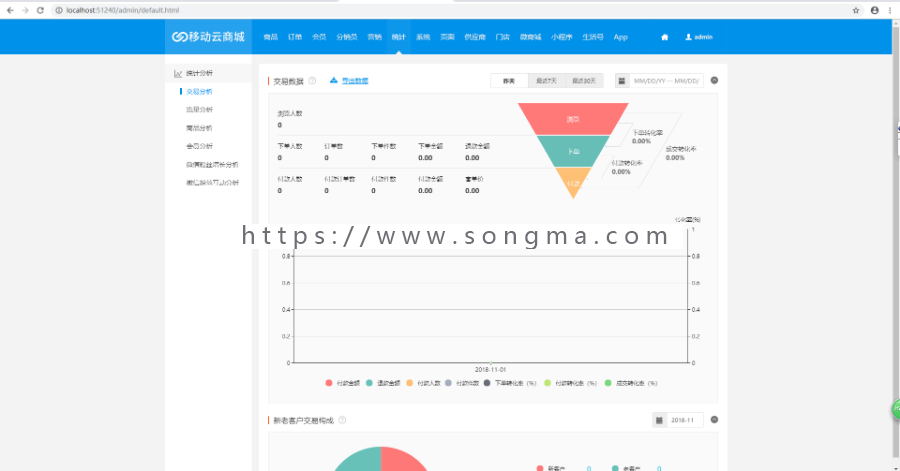This screenshot has width=900, height=471.
Task: Open the admin user menu
Action: (699, 37)
